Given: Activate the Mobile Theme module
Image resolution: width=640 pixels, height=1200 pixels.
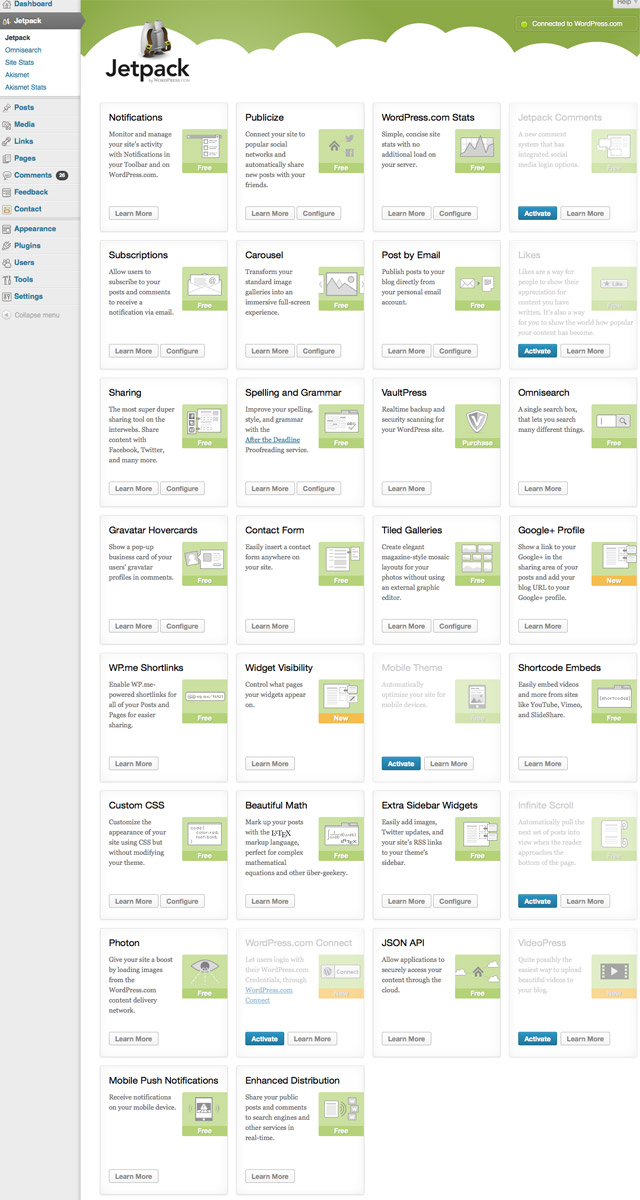Looking at the screenshot, I should tap(401, 764).
